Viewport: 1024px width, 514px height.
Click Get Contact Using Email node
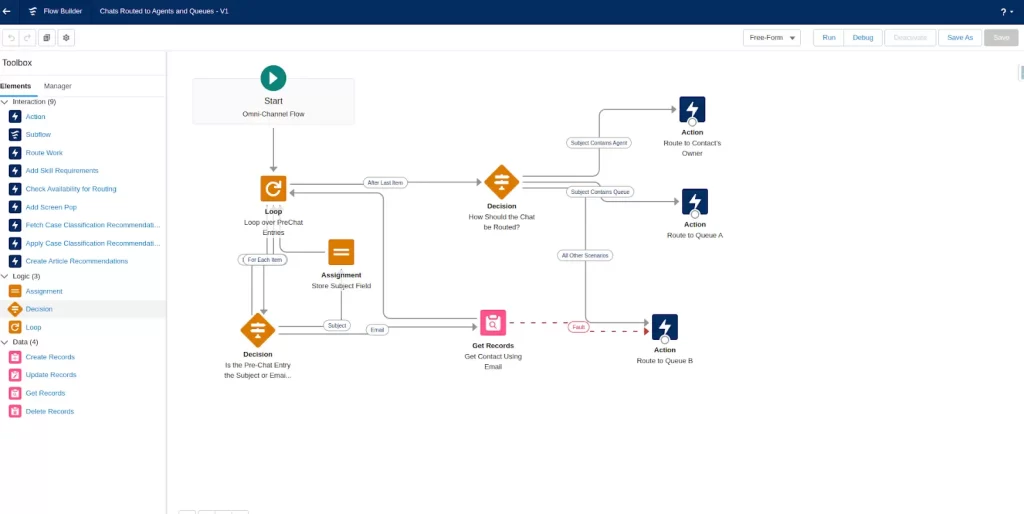(493, 323)
